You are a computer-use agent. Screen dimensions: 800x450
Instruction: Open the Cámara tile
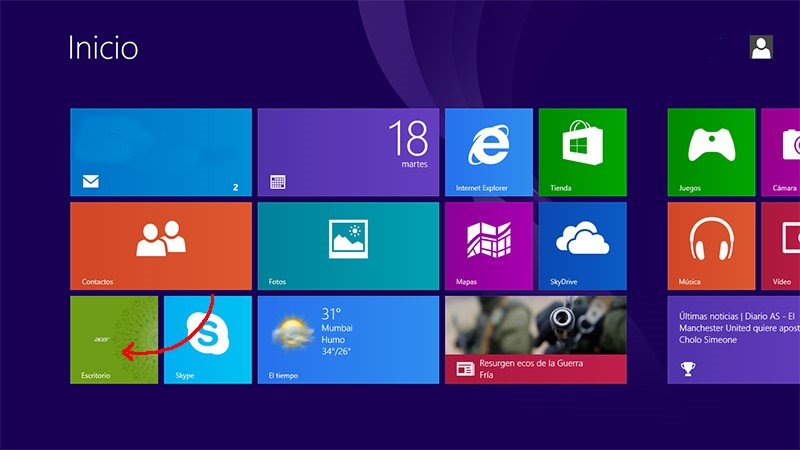(781, 152)
